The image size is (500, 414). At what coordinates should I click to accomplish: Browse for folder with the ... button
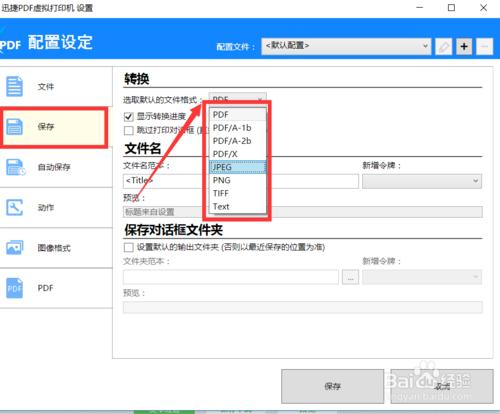click(x=350, y=277)
